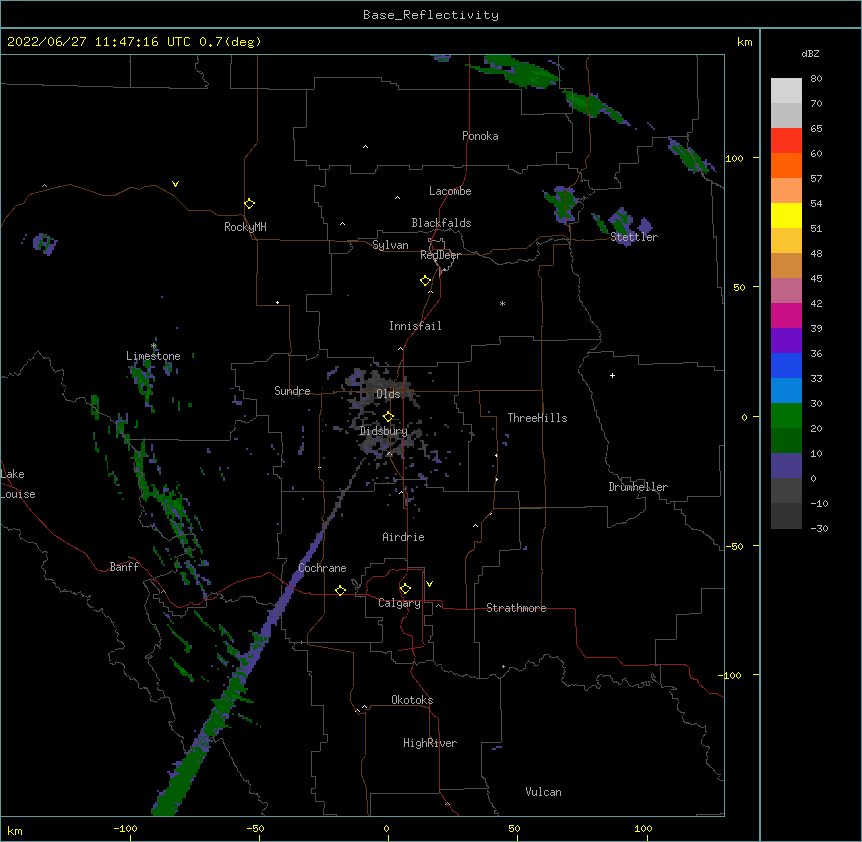Select the gold 51-48 dBZ legend color

coord(786,241)
